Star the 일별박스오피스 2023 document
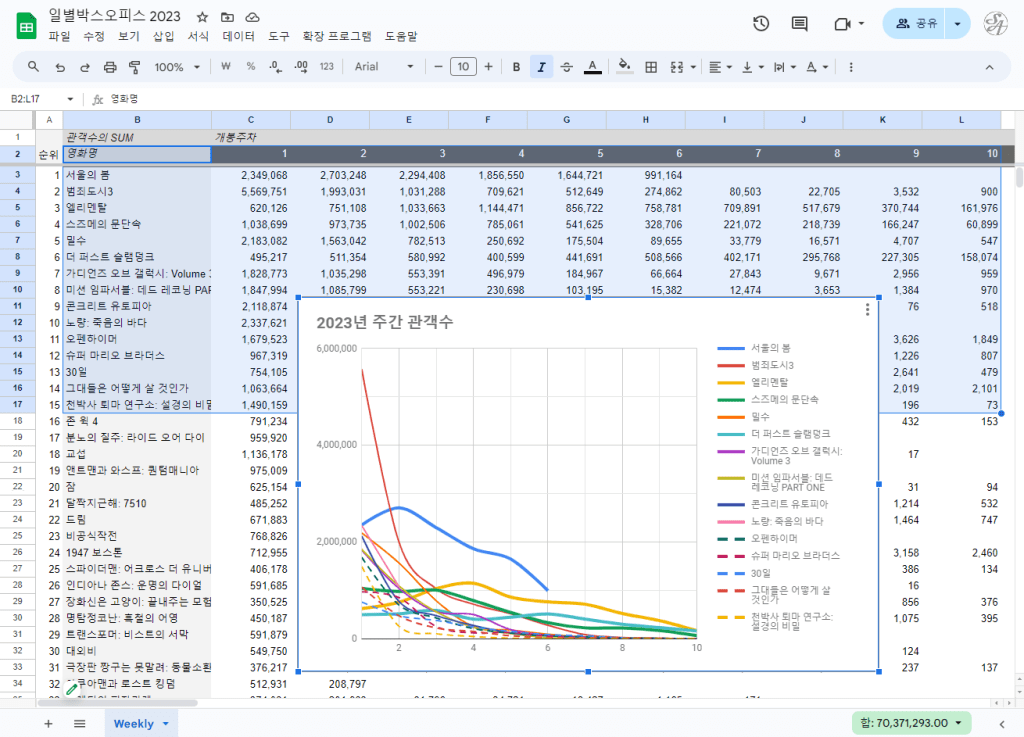This screenshot has width=1024, height=737. click(x=203, y=18)
